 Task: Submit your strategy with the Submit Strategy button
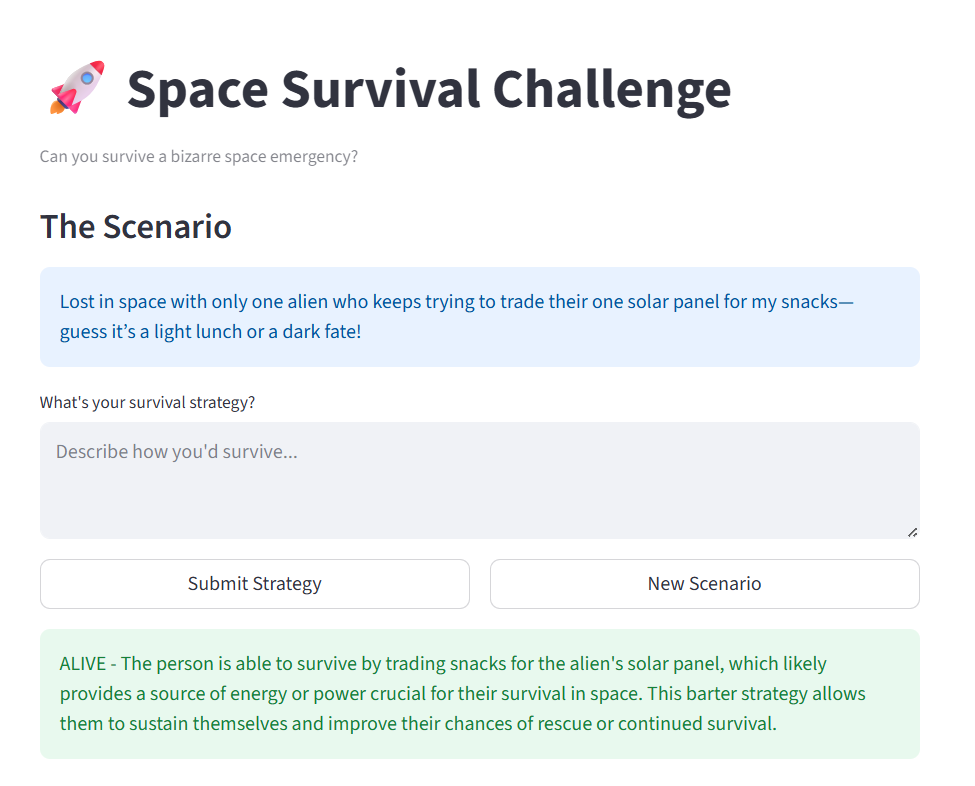pyautogui.click(x=255, y=584)
